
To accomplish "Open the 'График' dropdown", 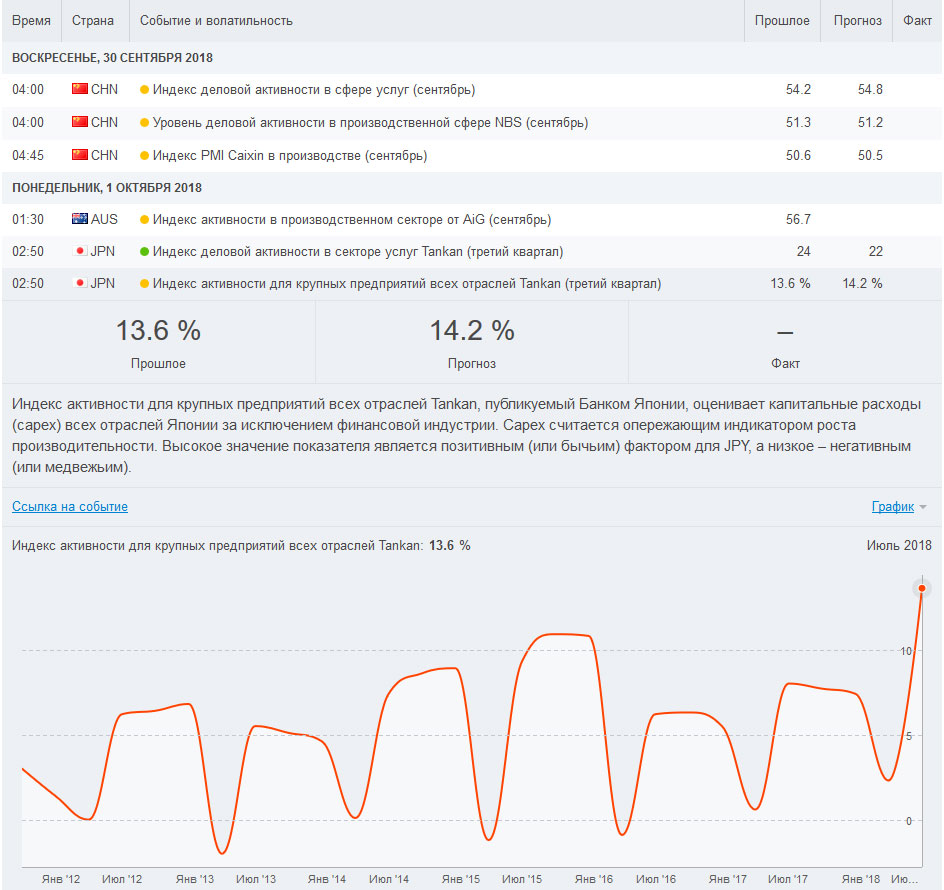I will [898, 507].
